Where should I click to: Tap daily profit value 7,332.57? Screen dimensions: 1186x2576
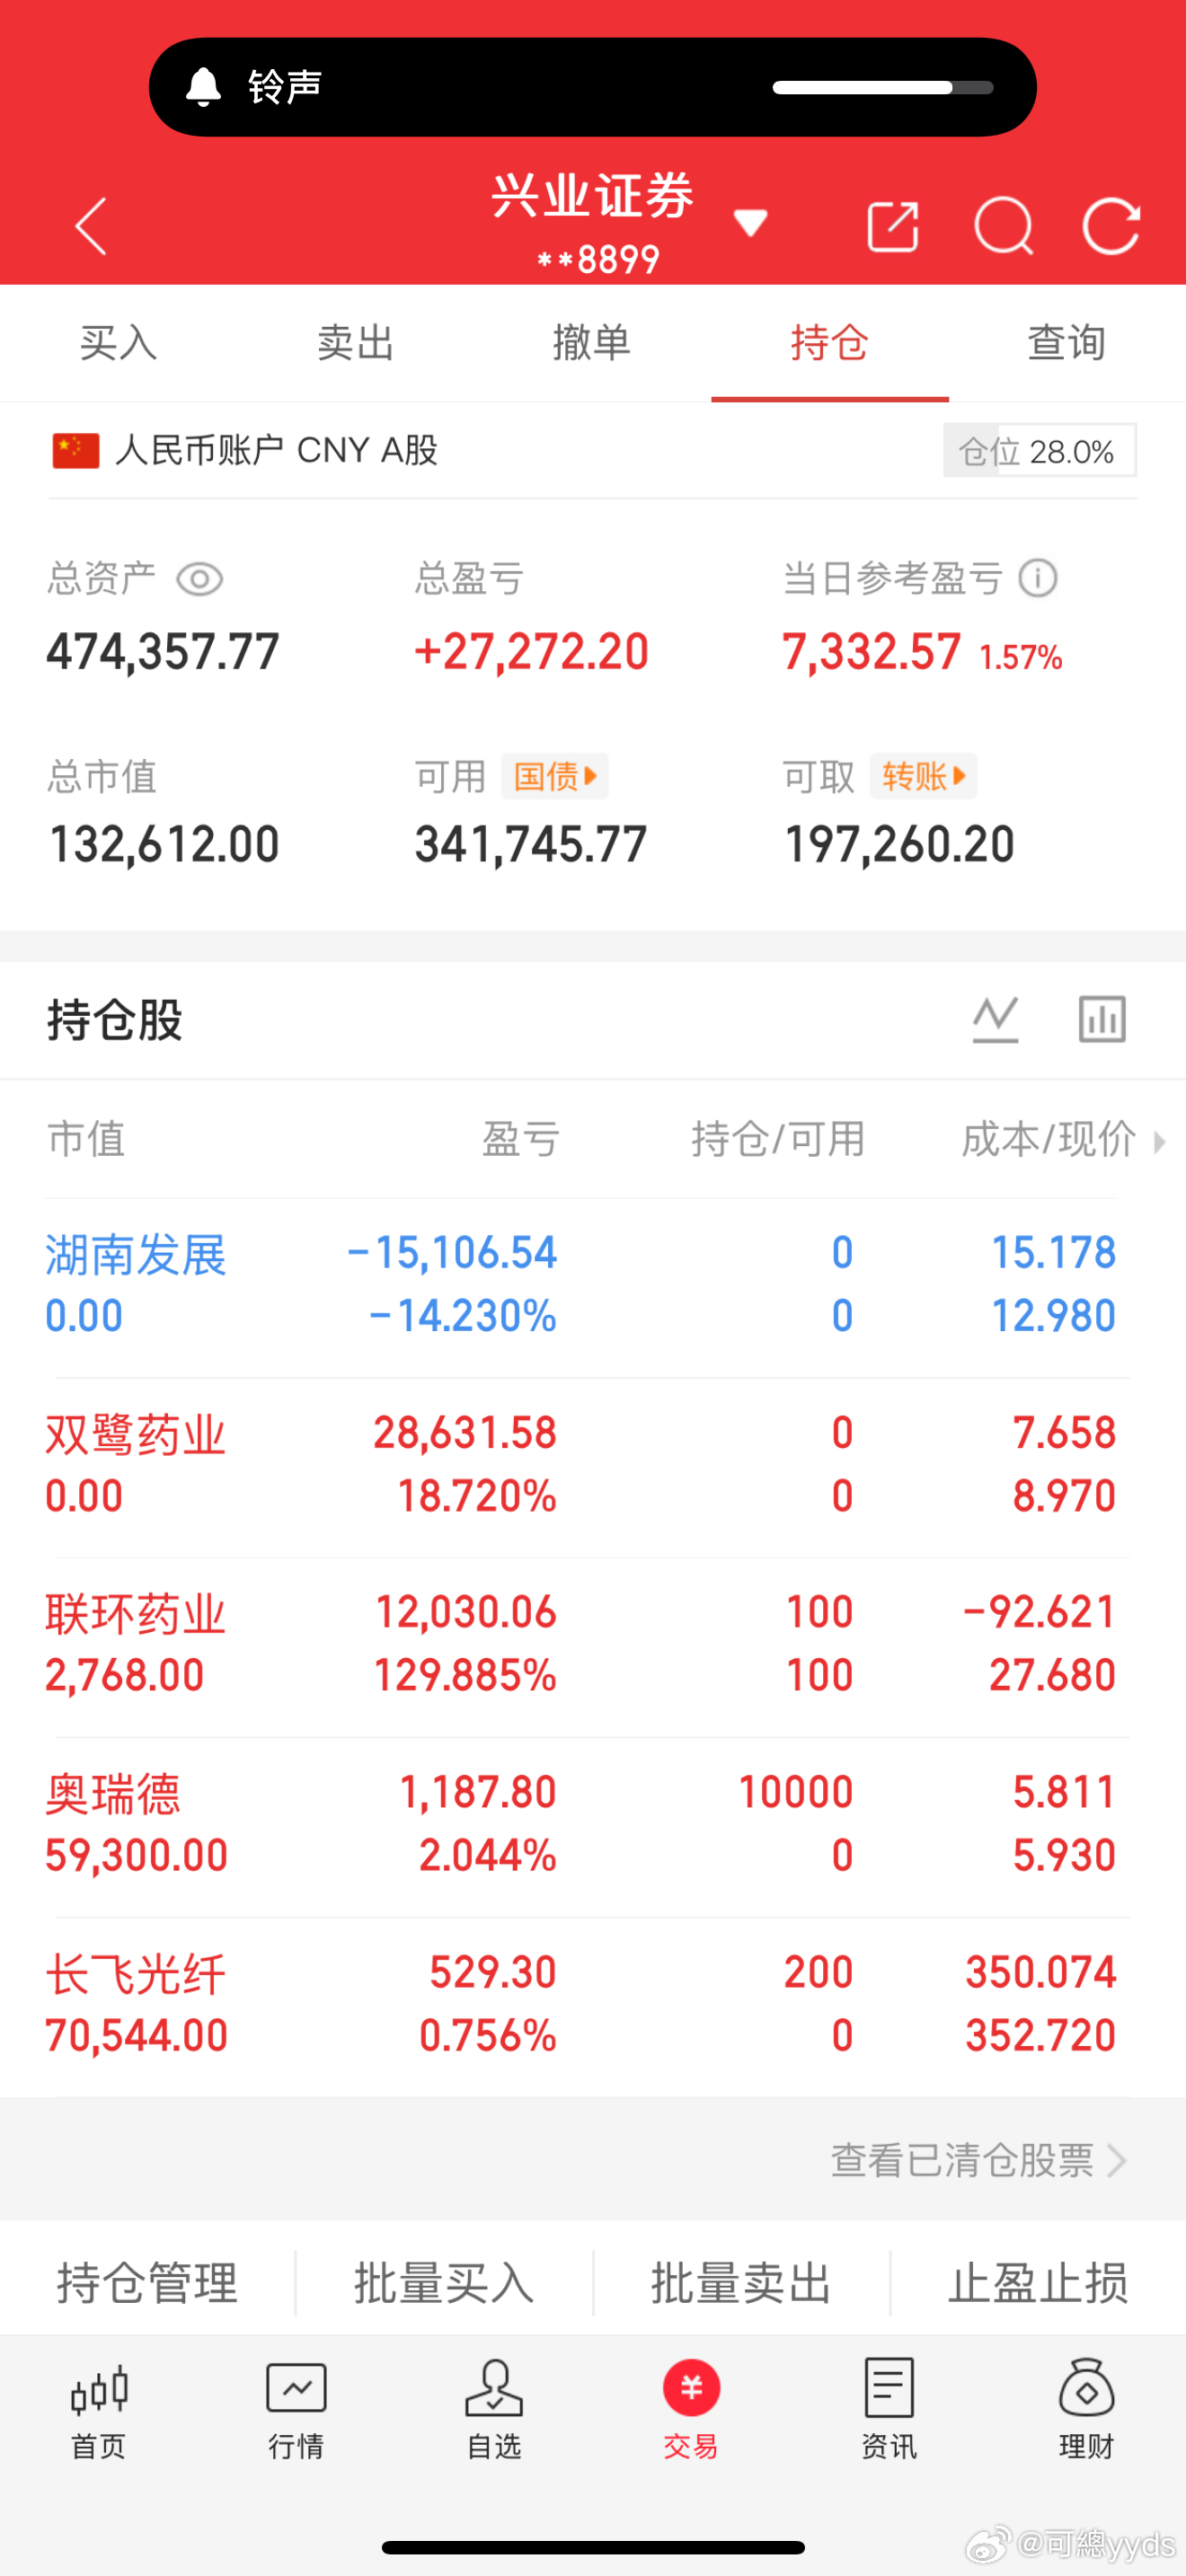[x=872, y=652]
